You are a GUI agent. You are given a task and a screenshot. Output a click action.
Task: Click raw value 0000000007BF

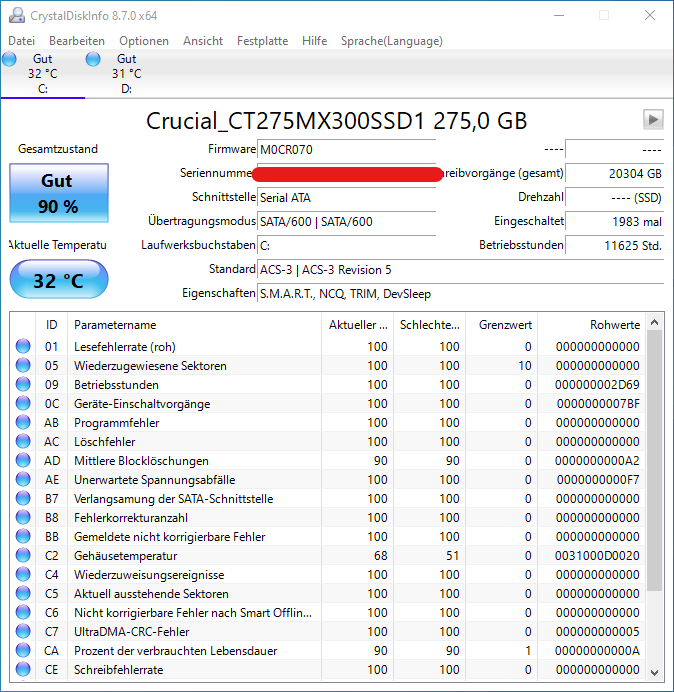click(598, 404)
